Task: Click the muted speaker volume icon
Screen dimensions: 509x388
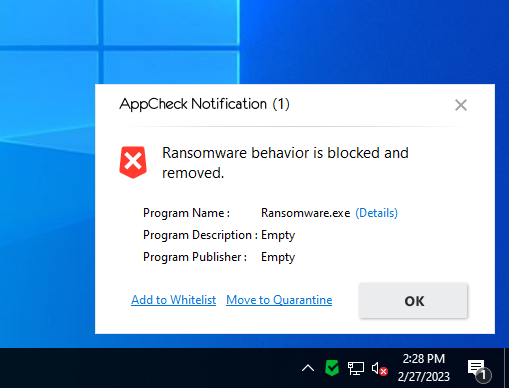Action: coord(379,369)
